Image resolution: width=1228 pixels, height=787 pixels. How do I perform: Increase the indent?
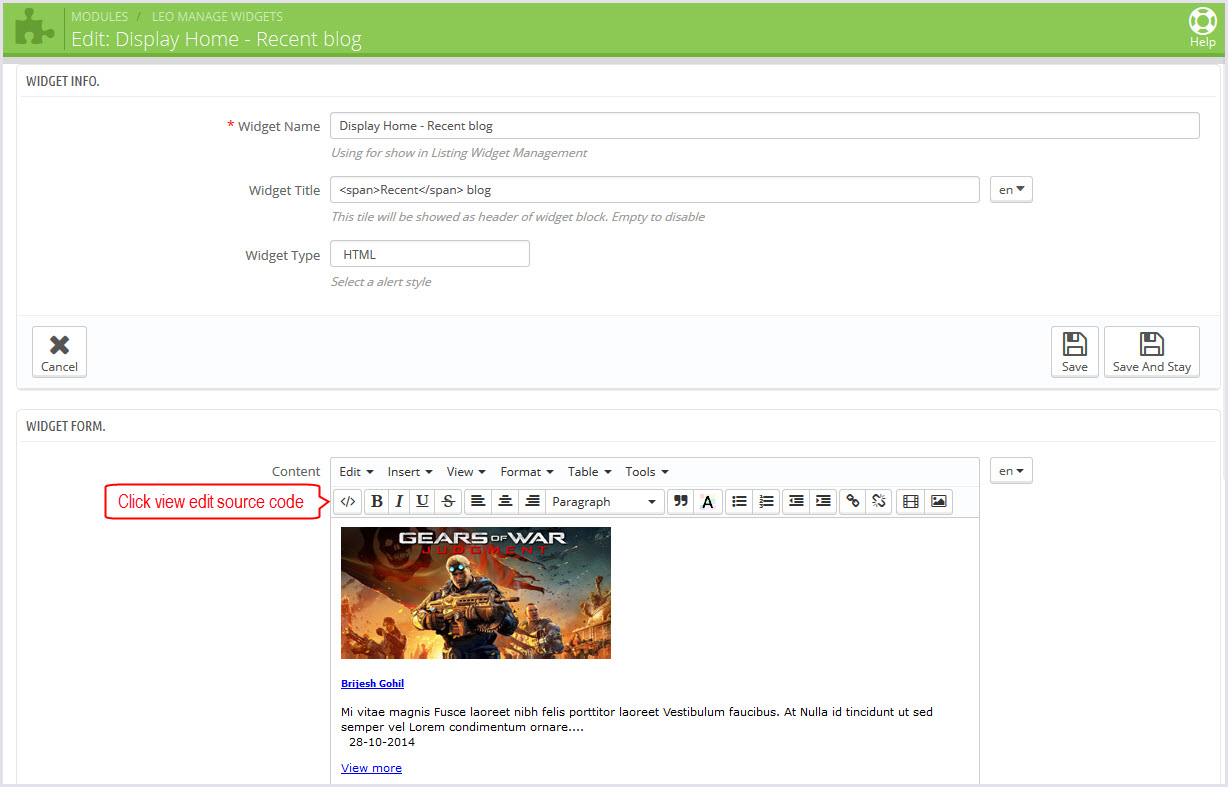[x=823, y=501]
